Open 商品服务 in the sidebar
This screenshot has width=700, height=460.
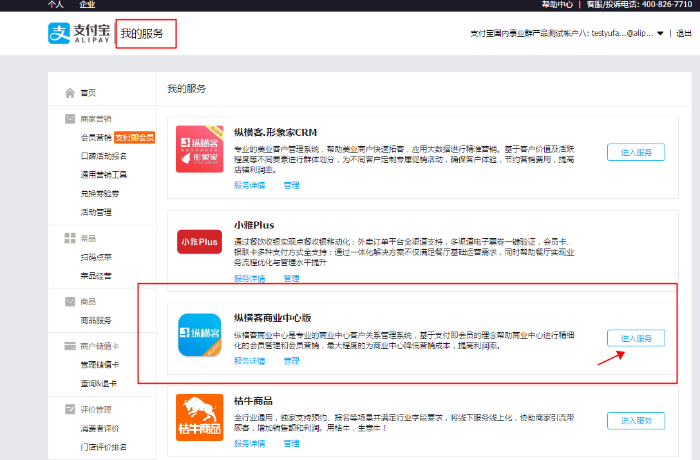(96, 320)
